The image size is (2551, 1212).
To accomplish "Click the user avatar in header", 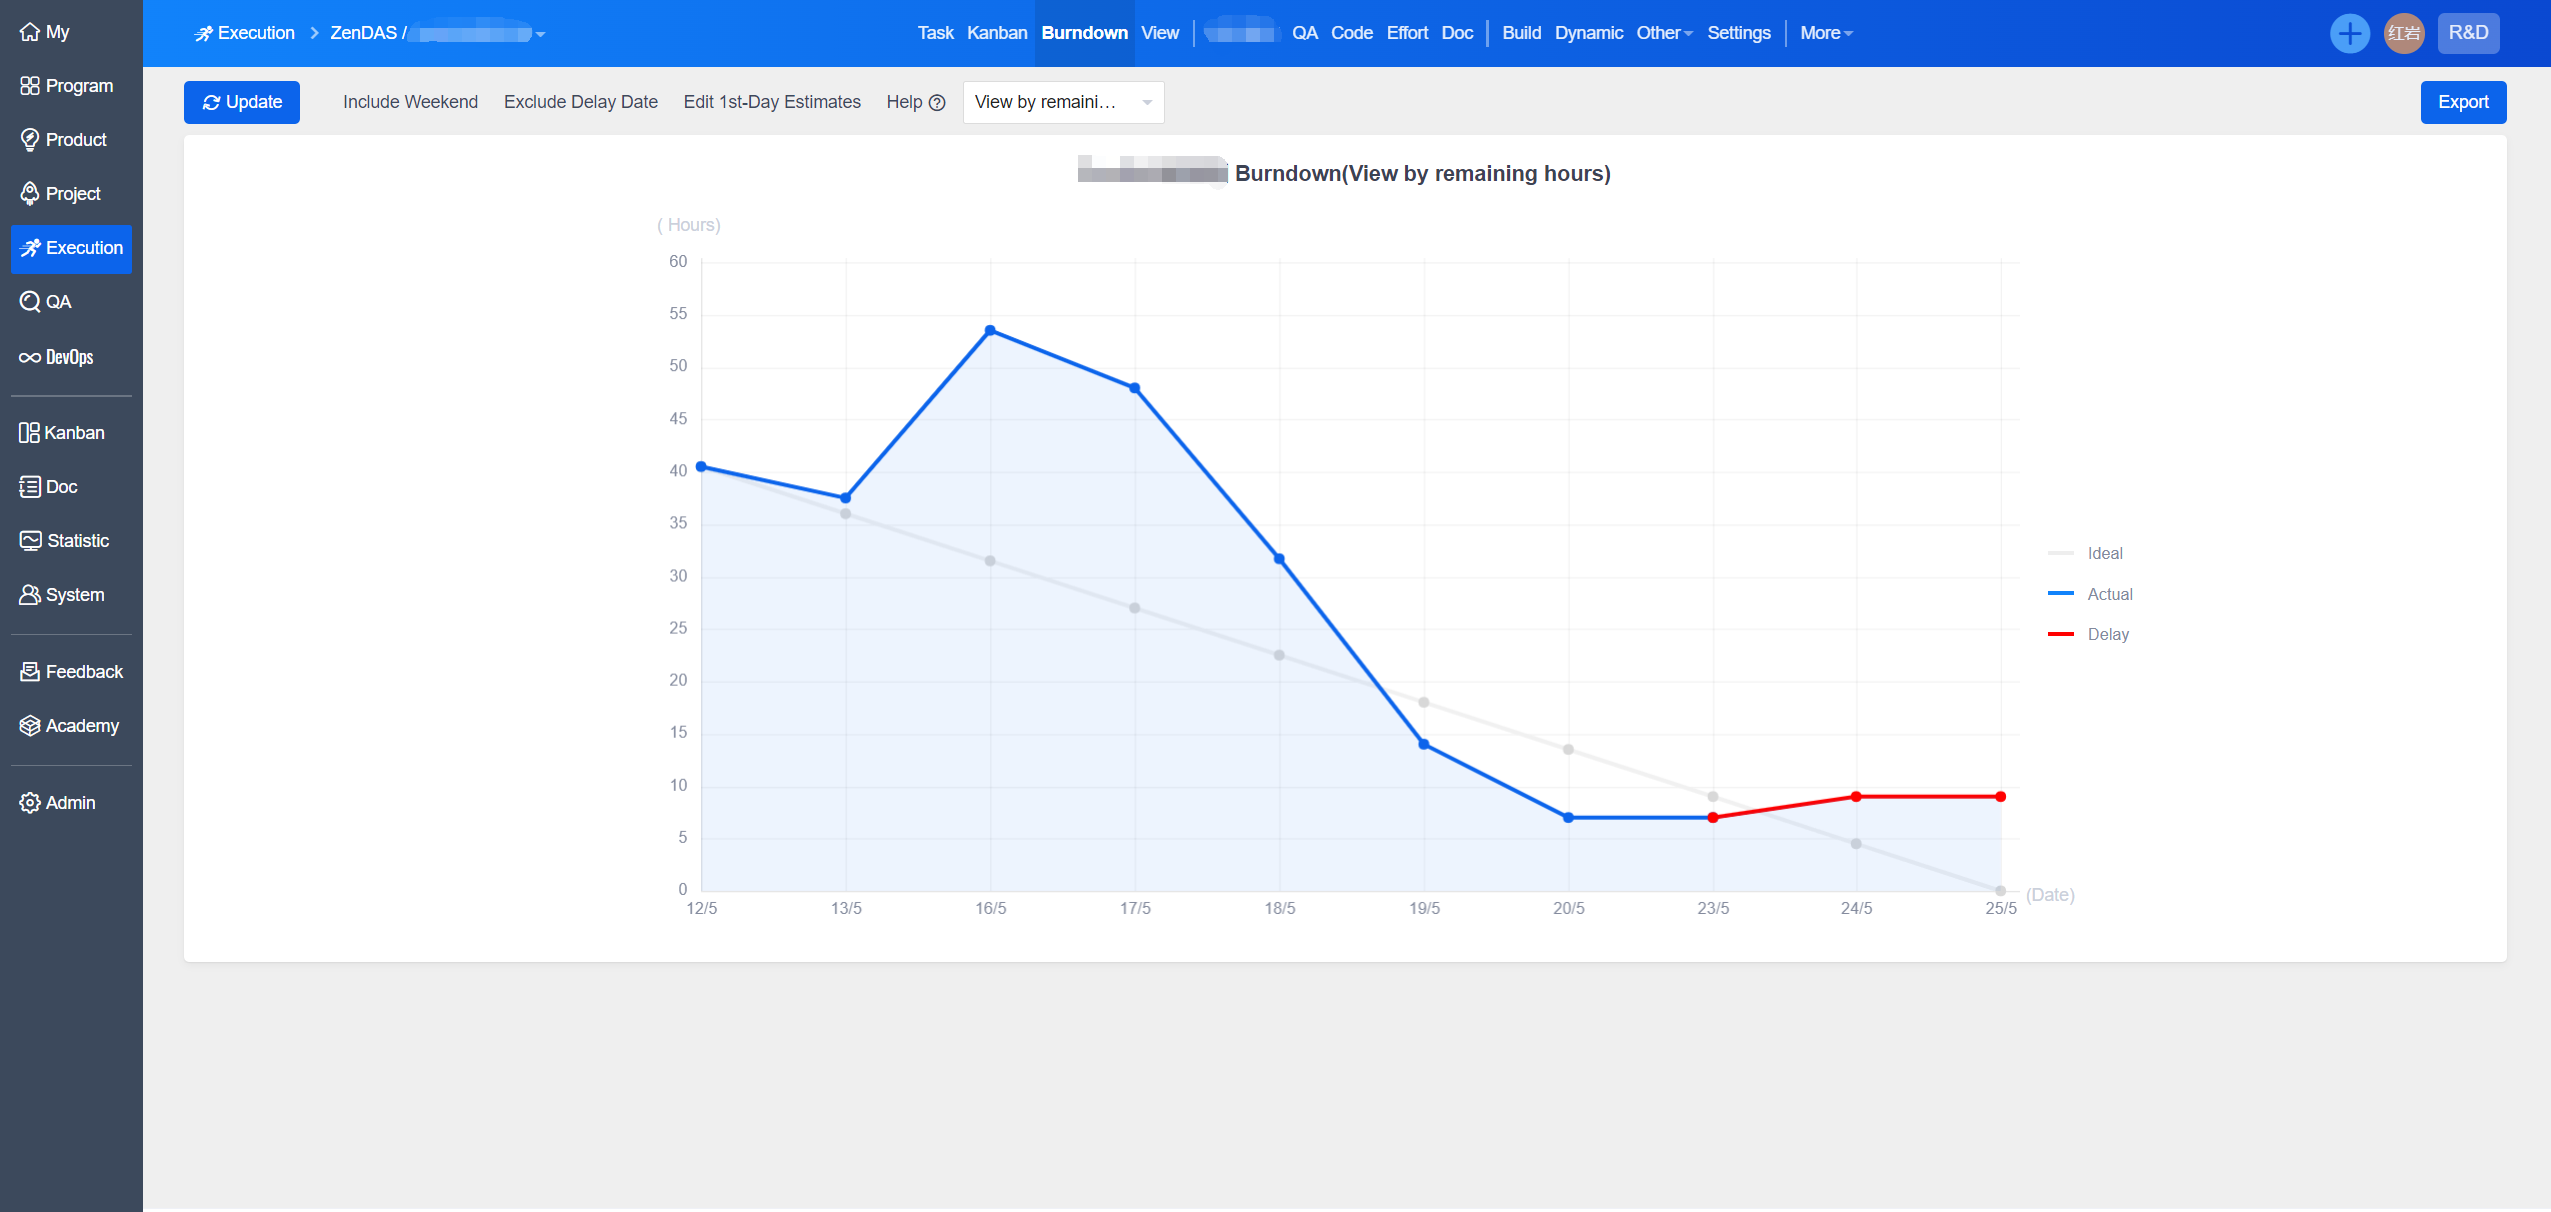I will [x=2403, y=33].
